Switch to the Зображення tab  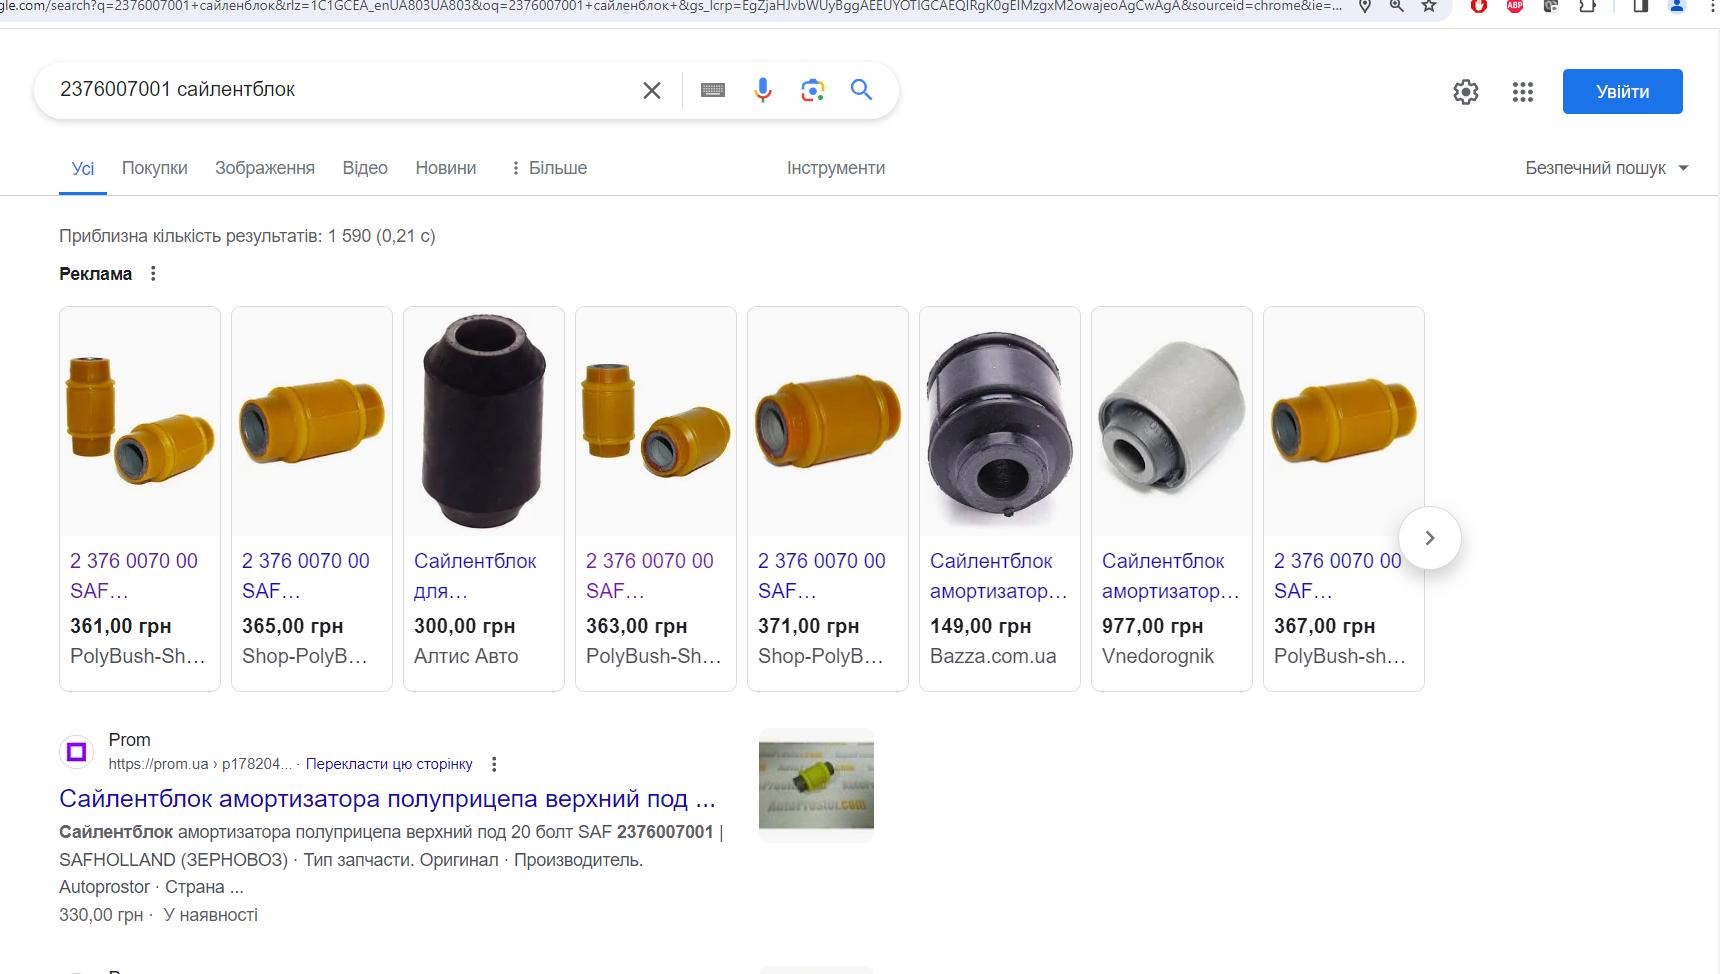(x=265, y=168)
